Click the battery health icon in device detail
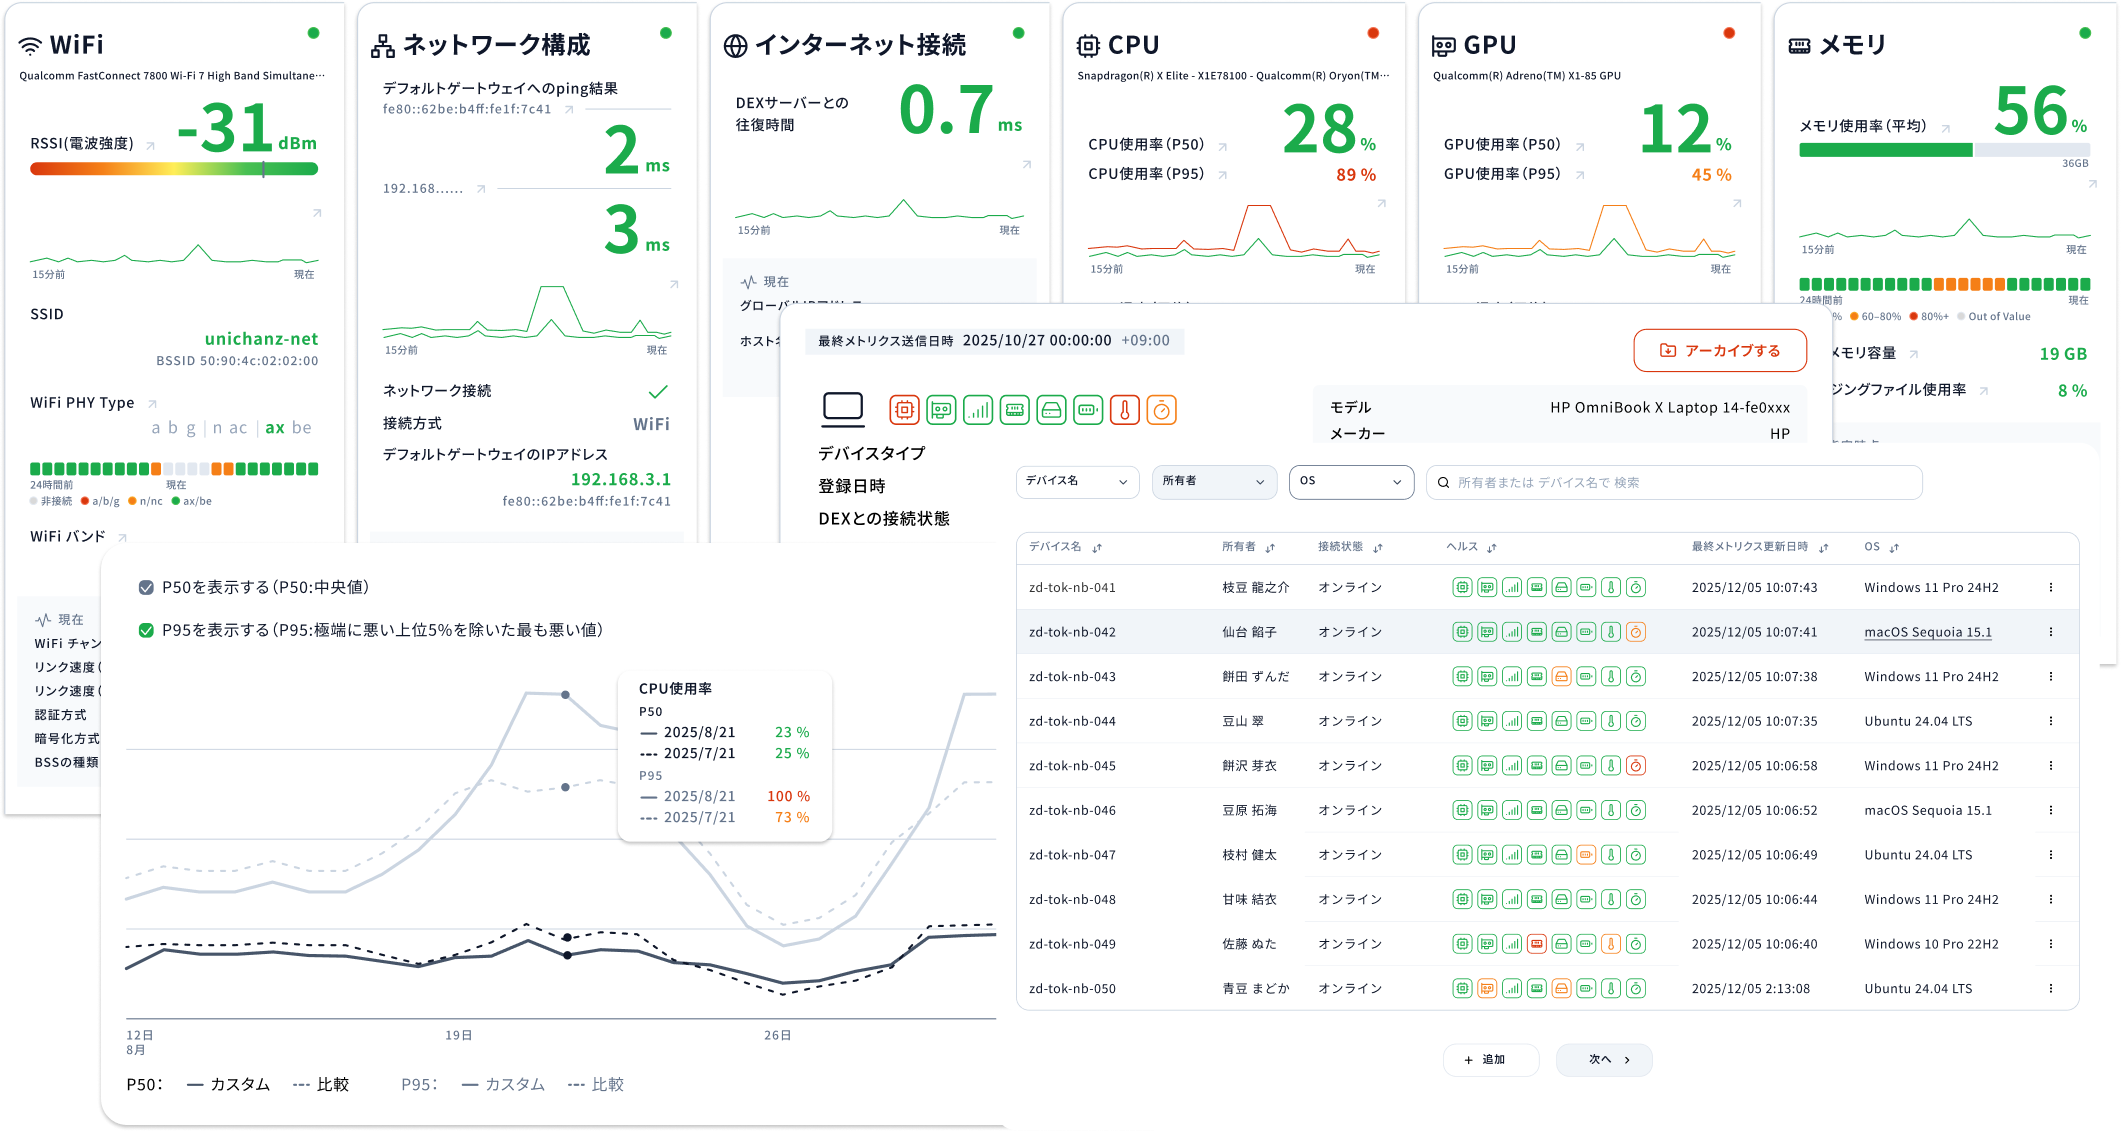This screenshot has height=1132, width=2121. pyautogui.click(x=1088, y=410)
